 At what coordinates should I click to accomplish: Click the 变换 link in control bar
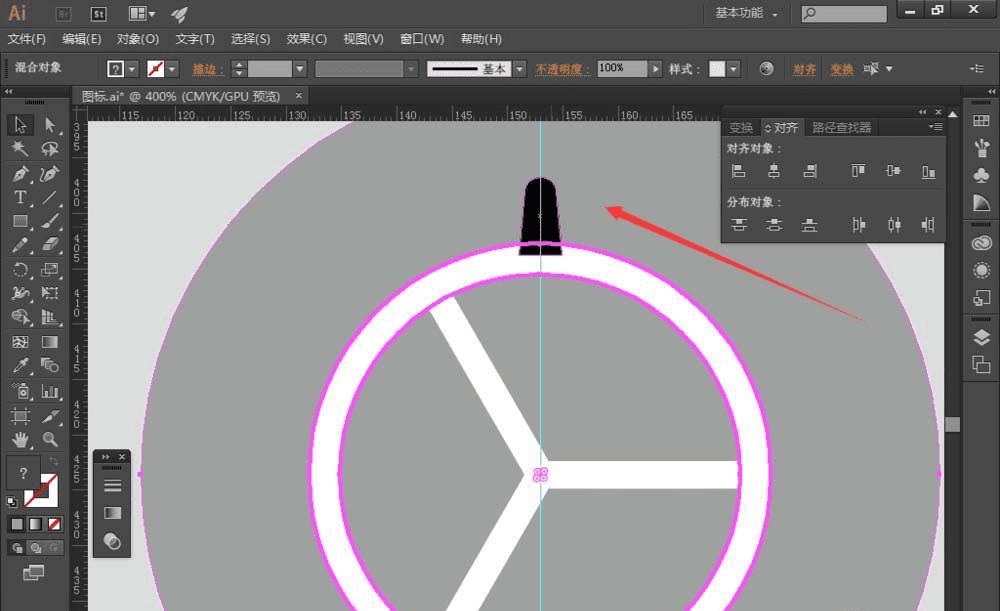[x=842, y=69]
